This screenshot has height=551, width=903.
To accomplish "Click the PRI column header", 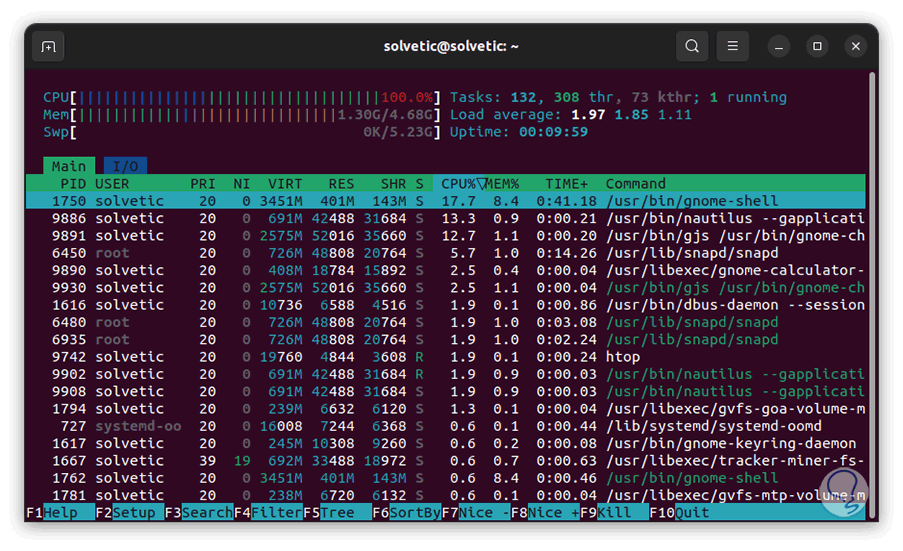I will tap(203, 184).
